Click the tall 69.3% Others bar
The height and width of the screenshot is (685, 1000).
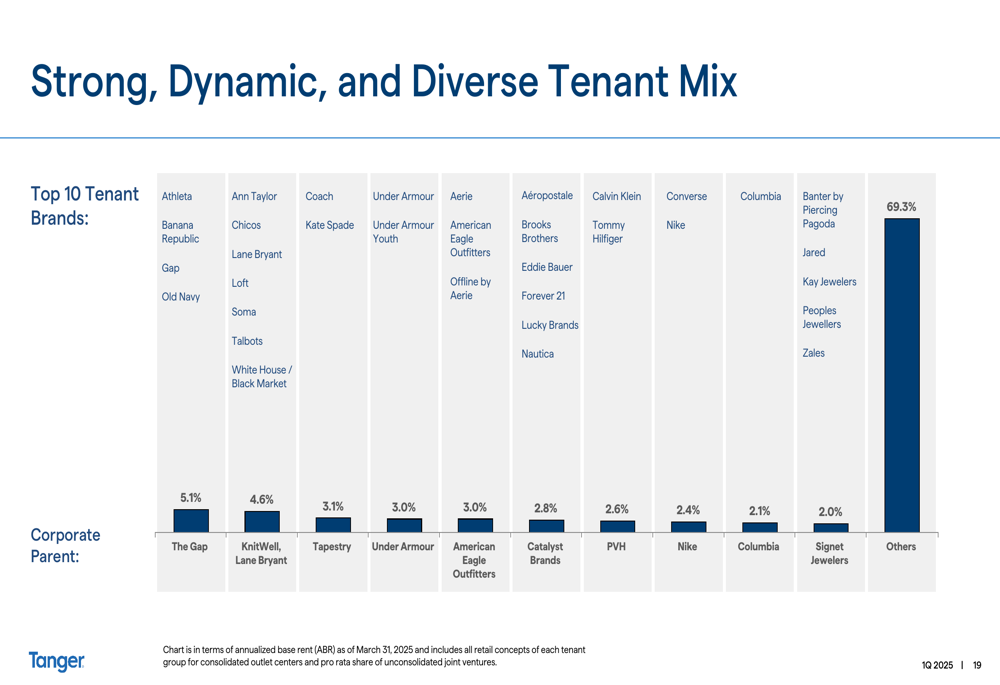click(x=902, y=375)
